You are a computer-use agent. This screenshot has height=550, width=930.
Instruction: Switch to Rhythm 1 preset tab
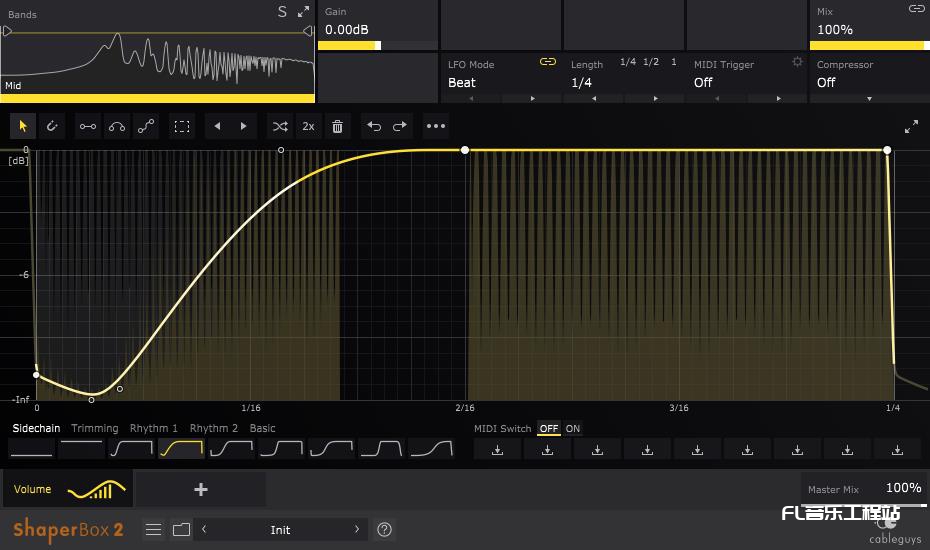(154, 428)
